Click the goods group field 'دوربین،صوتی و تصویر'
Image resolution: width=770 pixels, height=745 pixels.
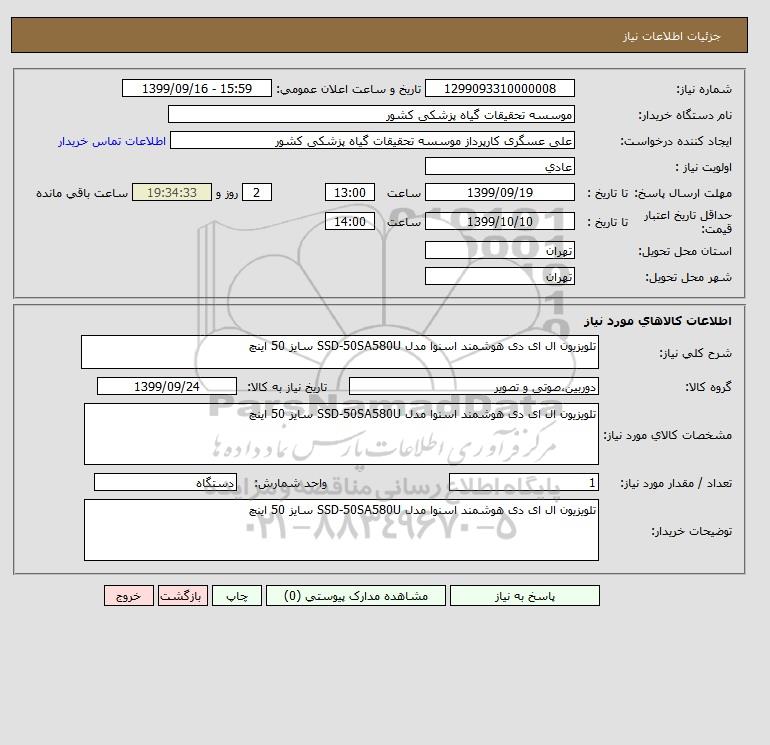click(x=473, y=386)
